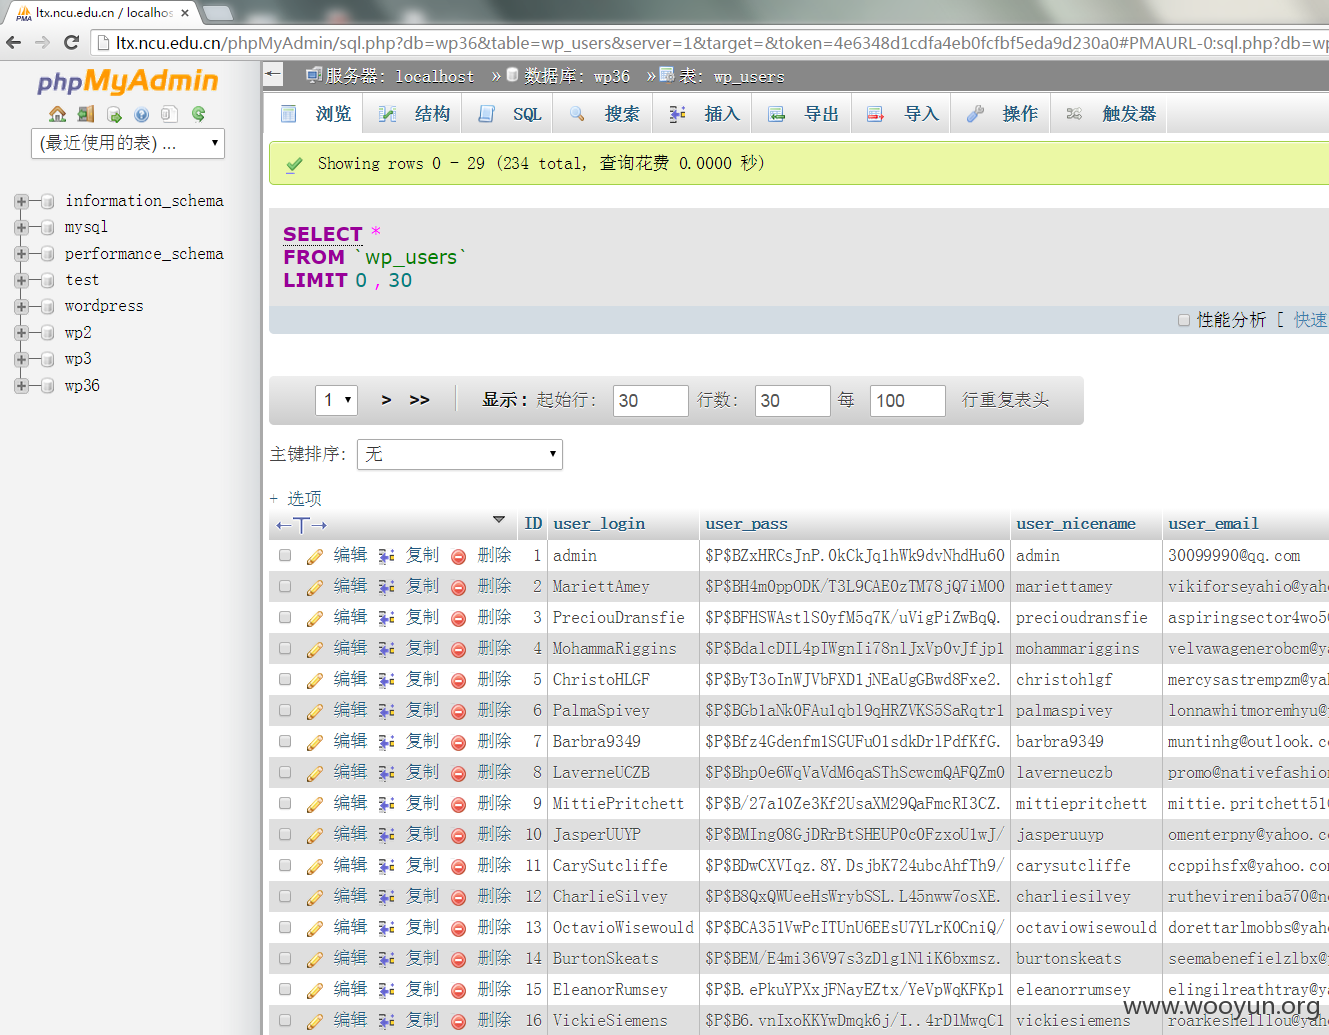The image size is (1329, 1035).
Task: Expand the information_schema database node
Action: 21,201
